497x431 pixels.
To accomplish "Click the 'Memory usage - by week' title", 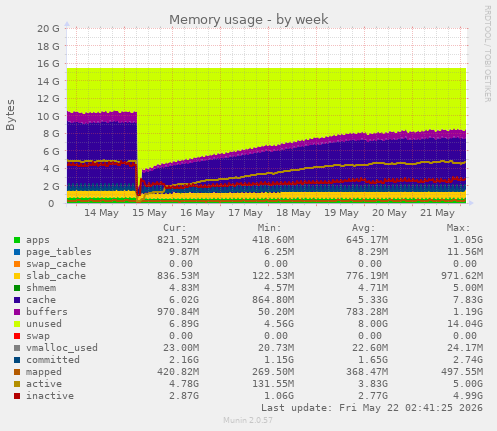I will 248,19.
